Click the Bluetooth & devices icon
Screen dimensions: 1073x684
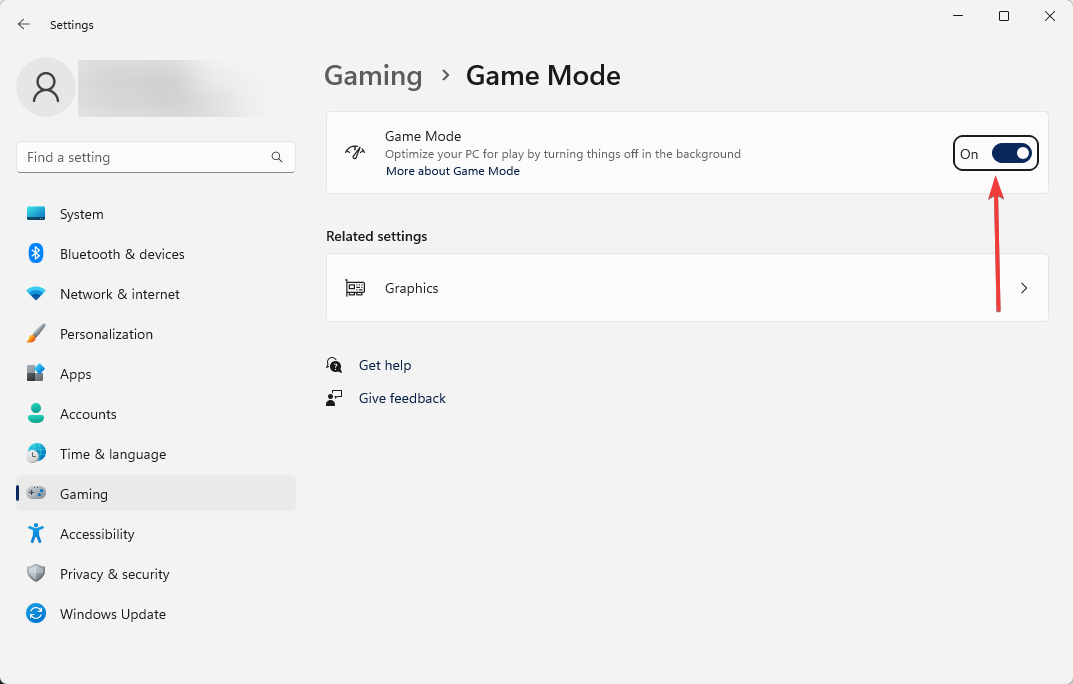click(36, 254)
